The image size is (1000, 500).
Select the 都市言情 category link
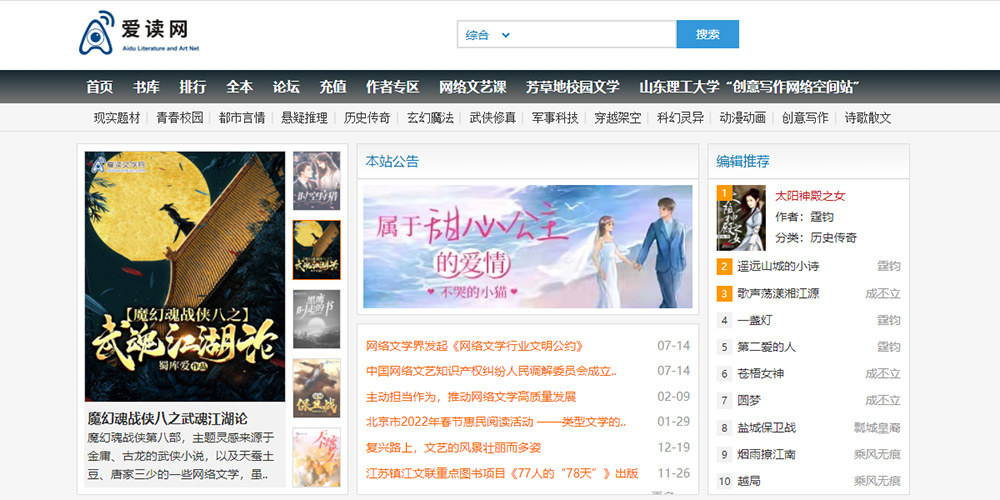(242, 118)
